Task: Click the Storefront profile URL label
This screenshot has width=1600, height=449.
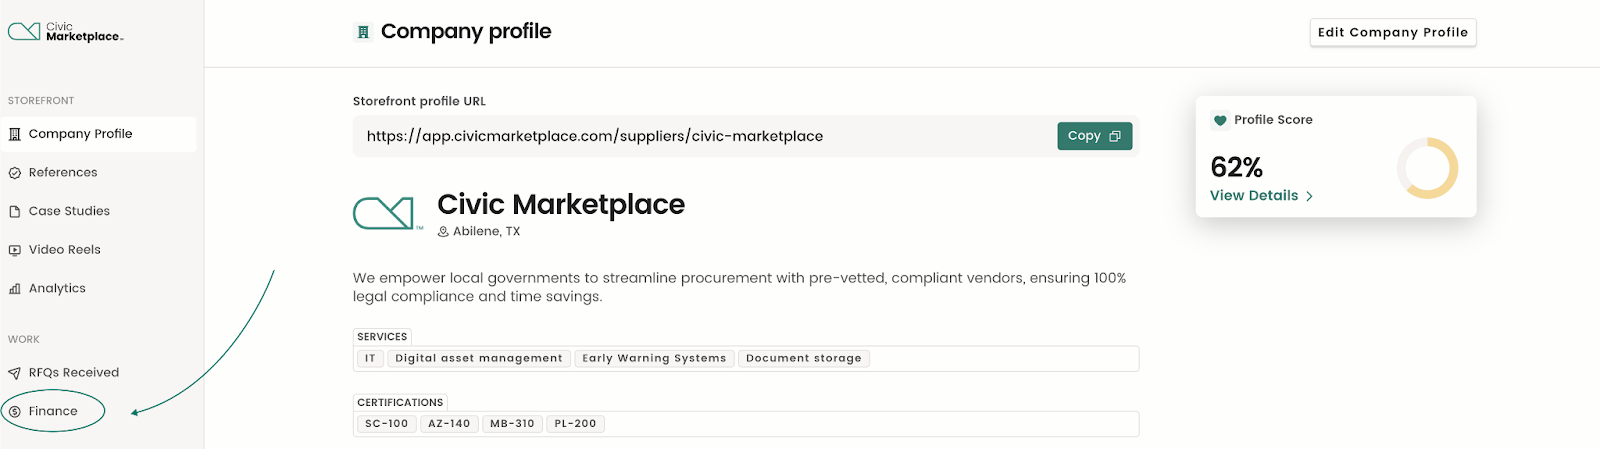Action: [x=419, y=101]
